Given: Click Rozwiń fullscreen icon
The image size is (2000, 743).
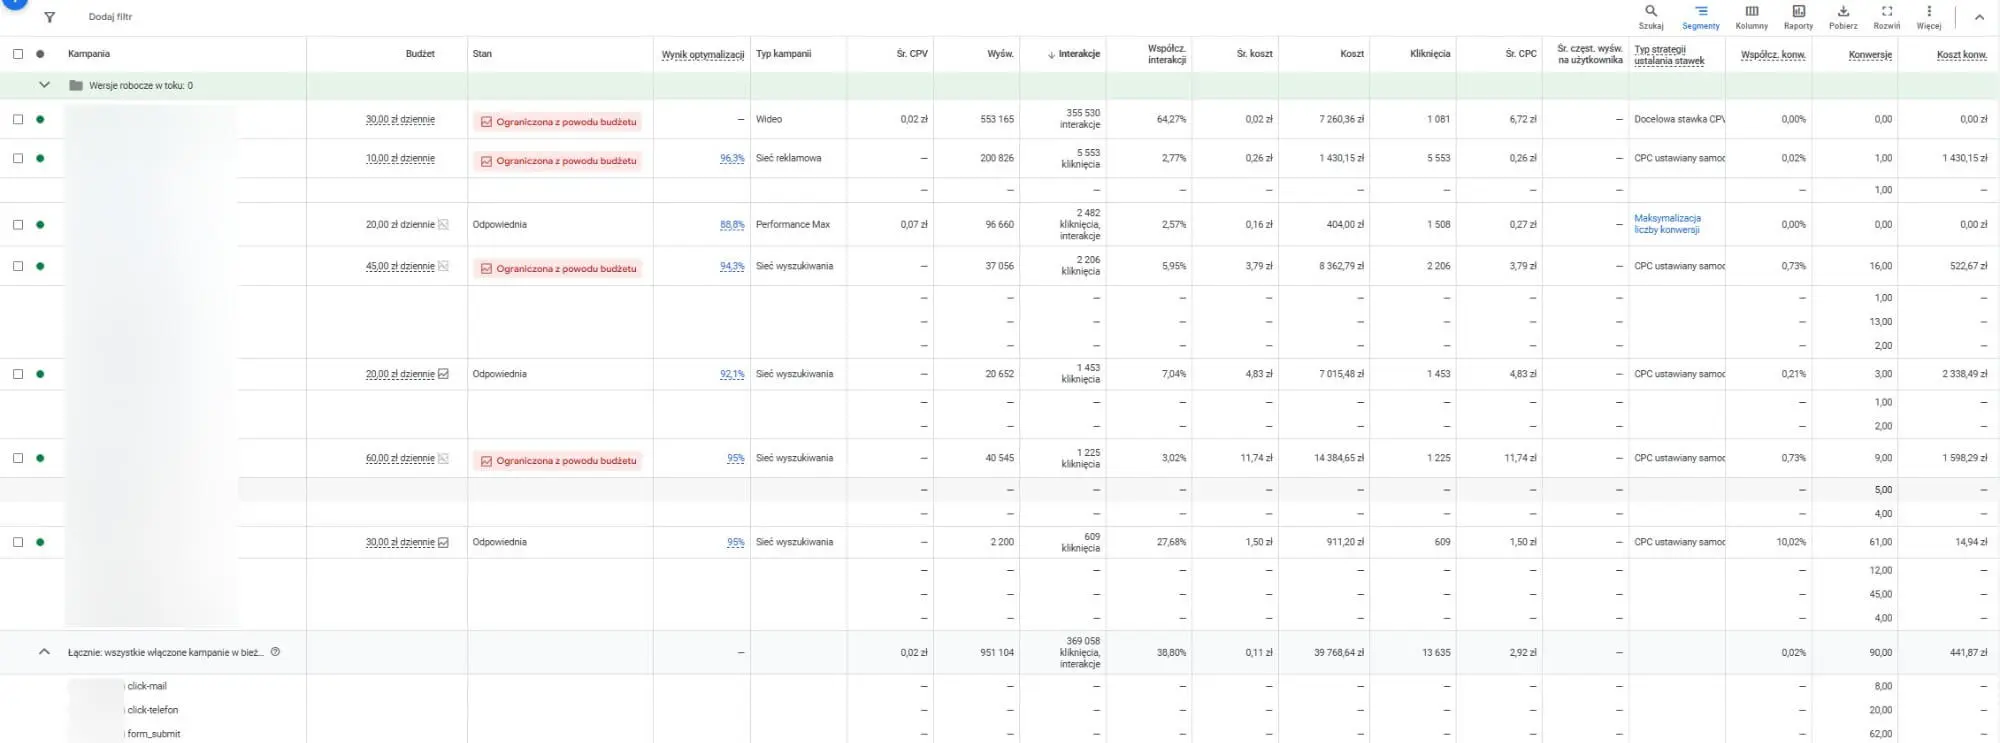Looking at the screenshot, I should 1886,12.
